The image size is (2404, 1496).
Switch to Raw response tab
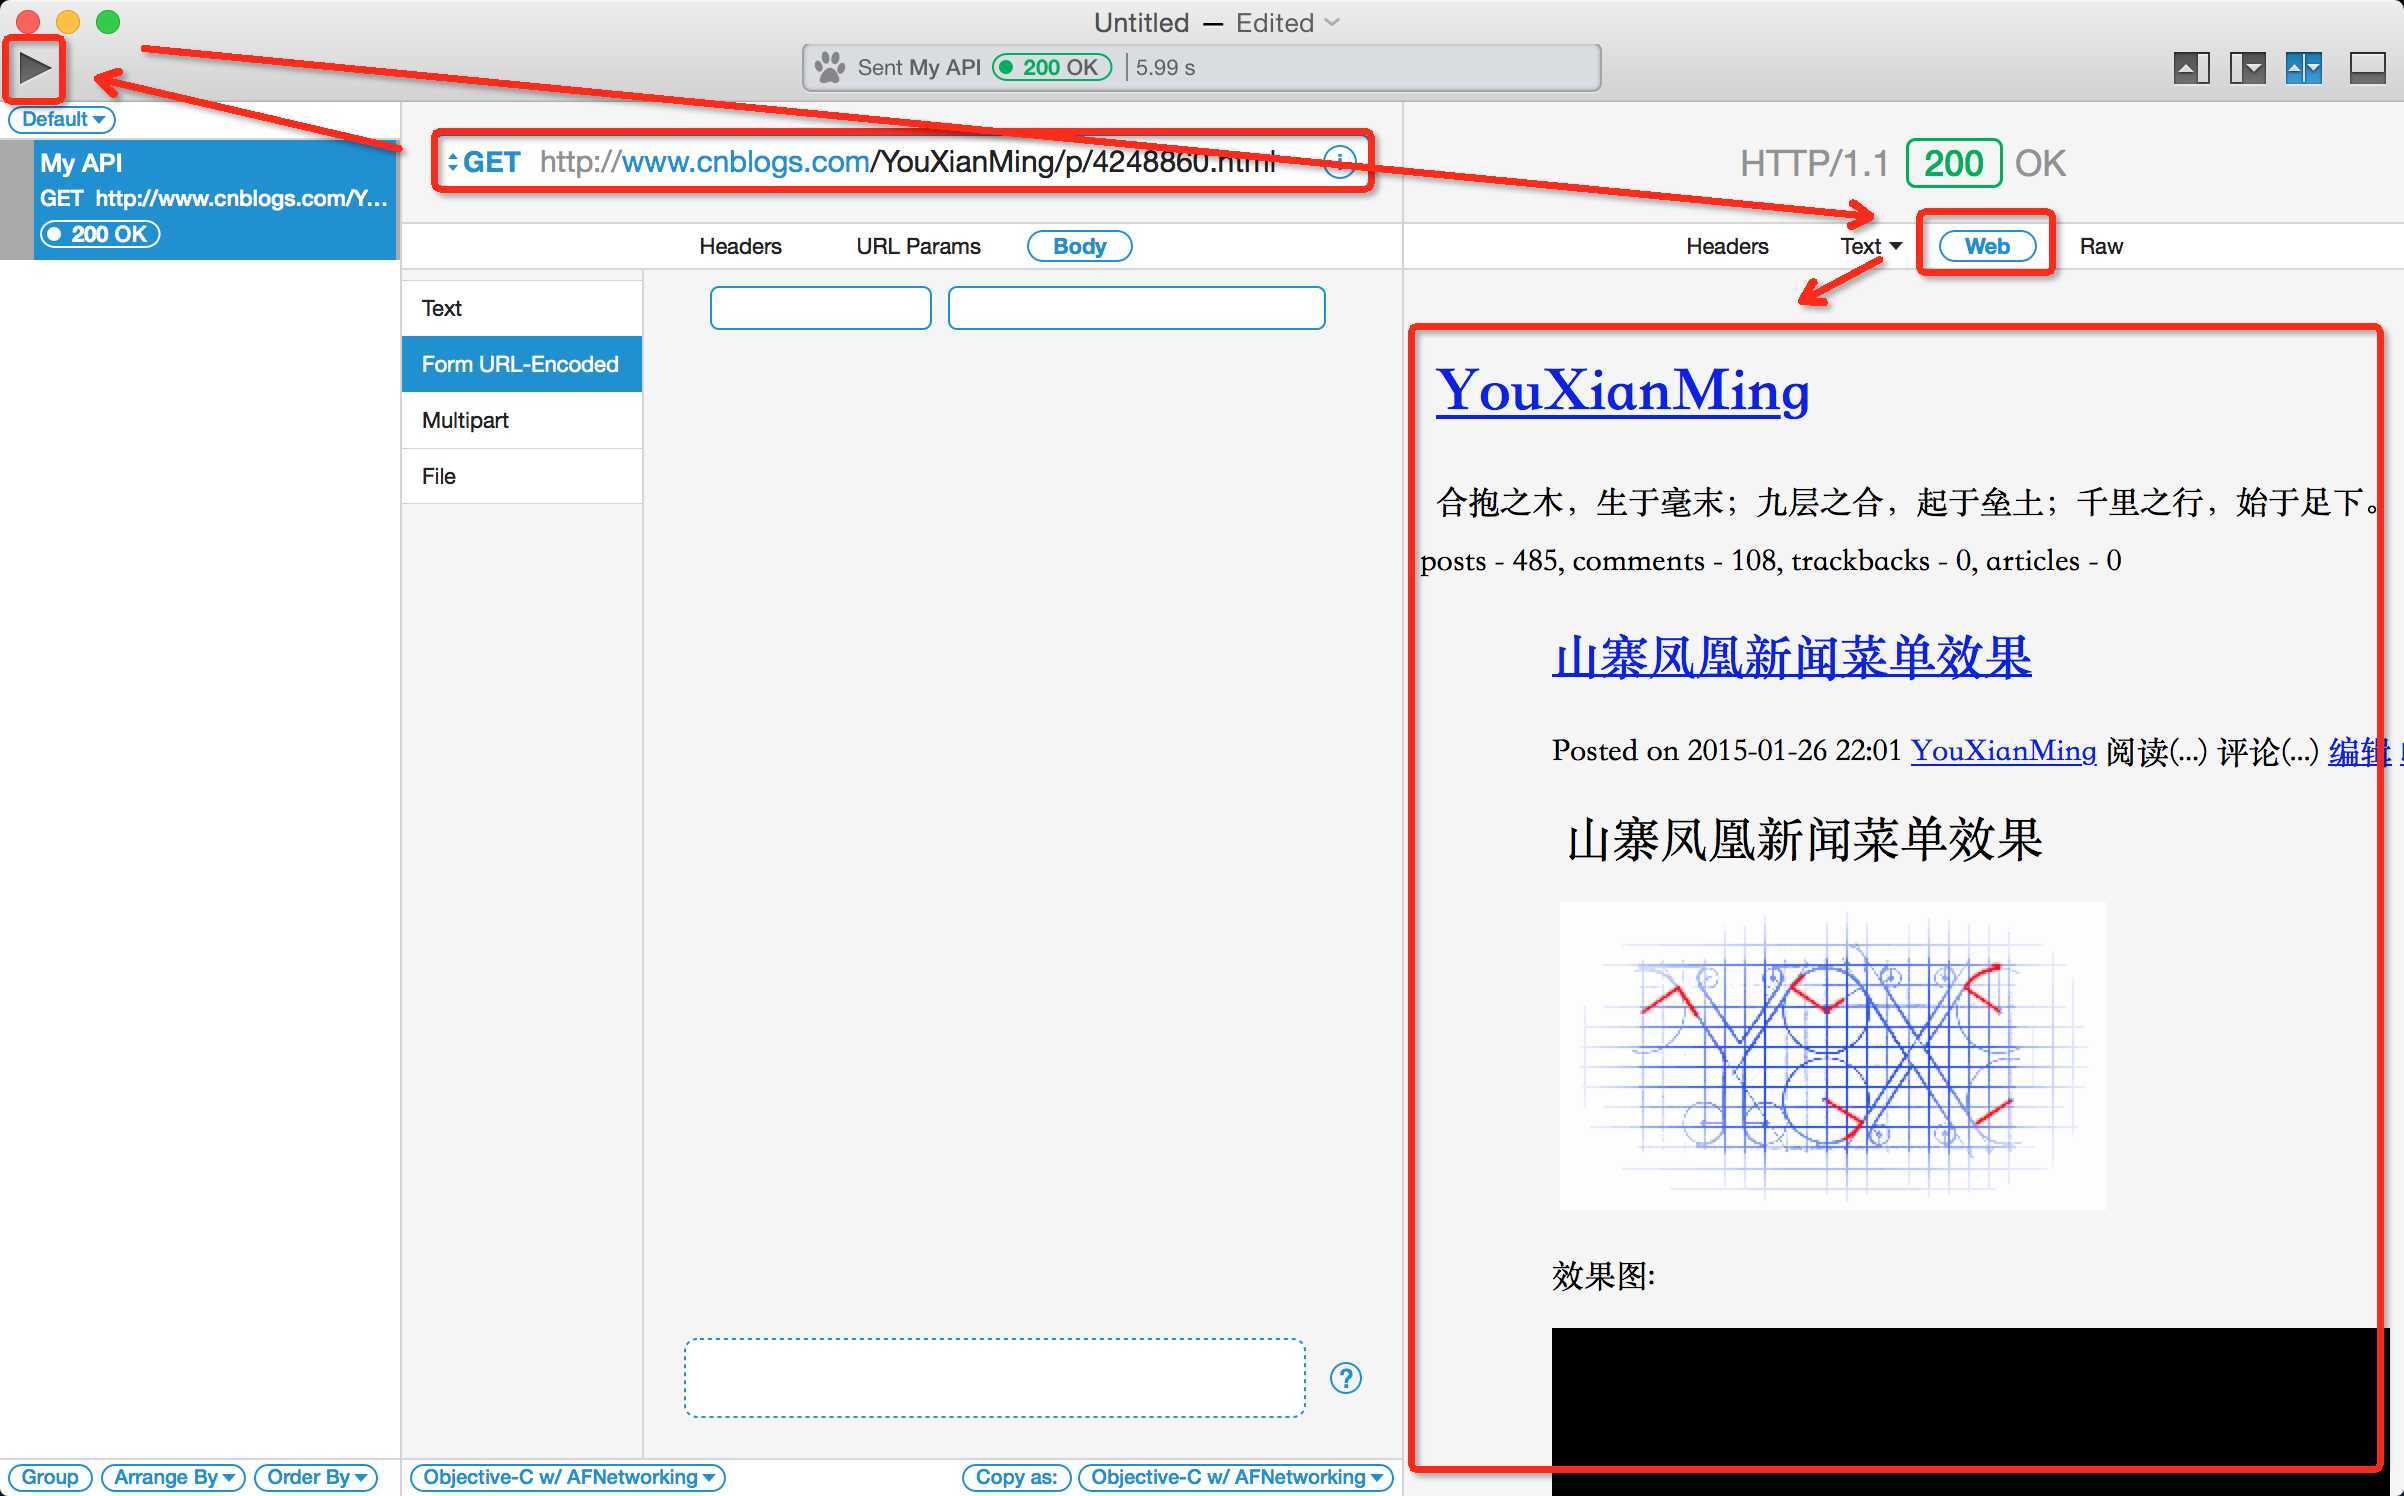pyautogui.click(x=2101, y=246)
